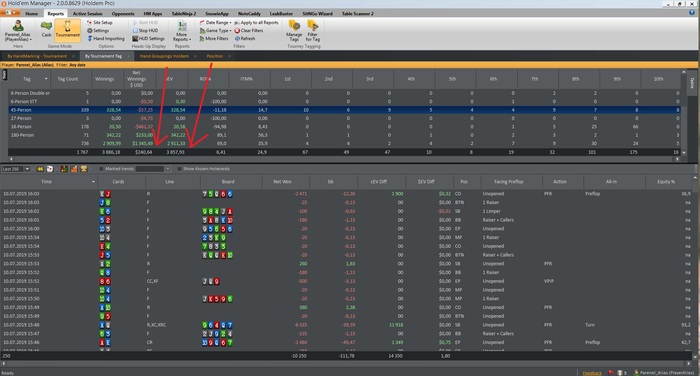Screen dimensions: 700x376
Task: Toggle Show Known Holecards checkbox
Action: coord(179,169)
